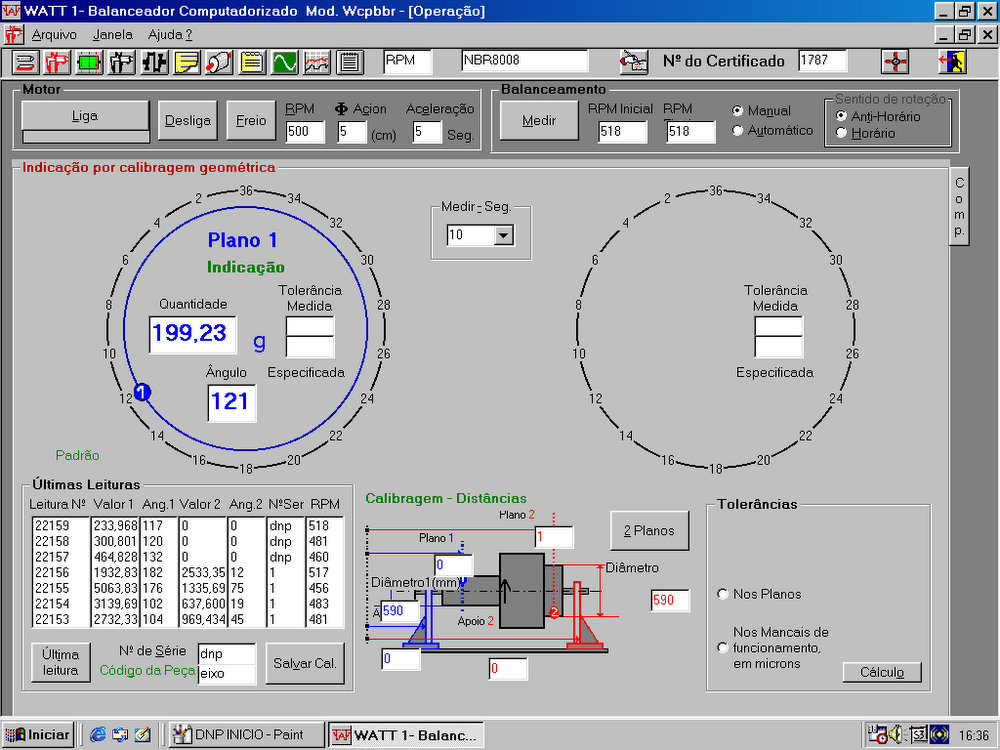The image size is (1000, 750).
Task: Click the Freio brake button
Action: tap(251, 121)
